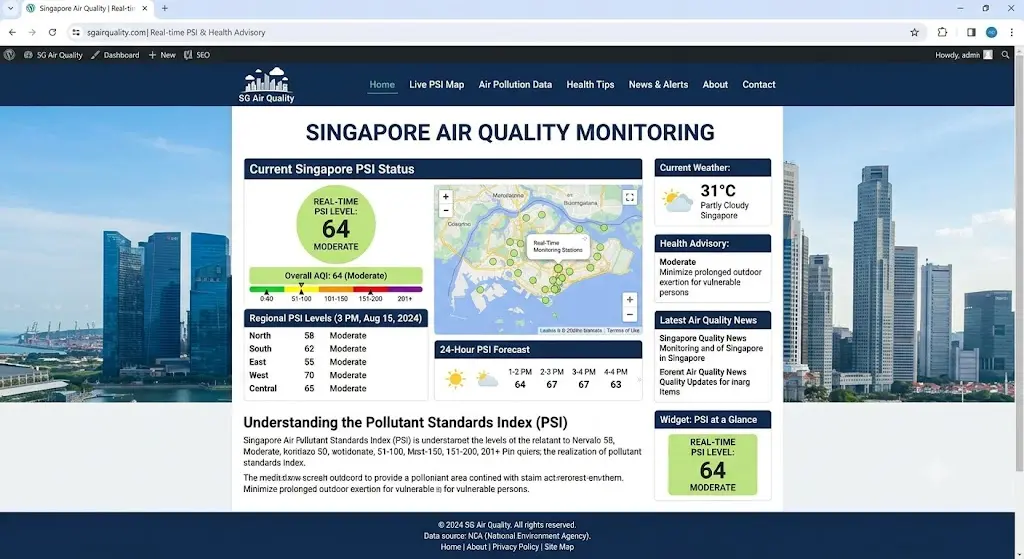Click the WordPress logo in admin bar
This screenshot has width=1024, height=559.
(x=9, y=55)
